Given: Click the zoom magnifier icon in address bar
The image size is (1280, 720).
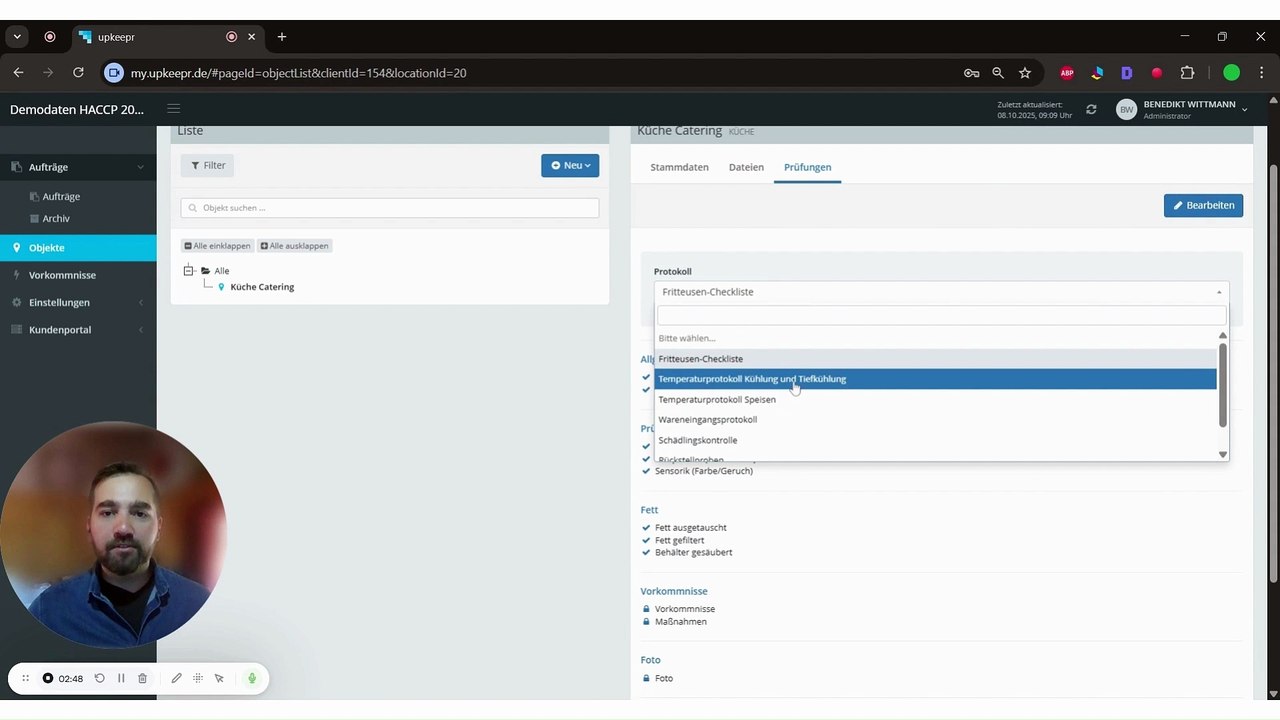Looking at the screenshot, I should pyautogui.click(x=998, y=73).
